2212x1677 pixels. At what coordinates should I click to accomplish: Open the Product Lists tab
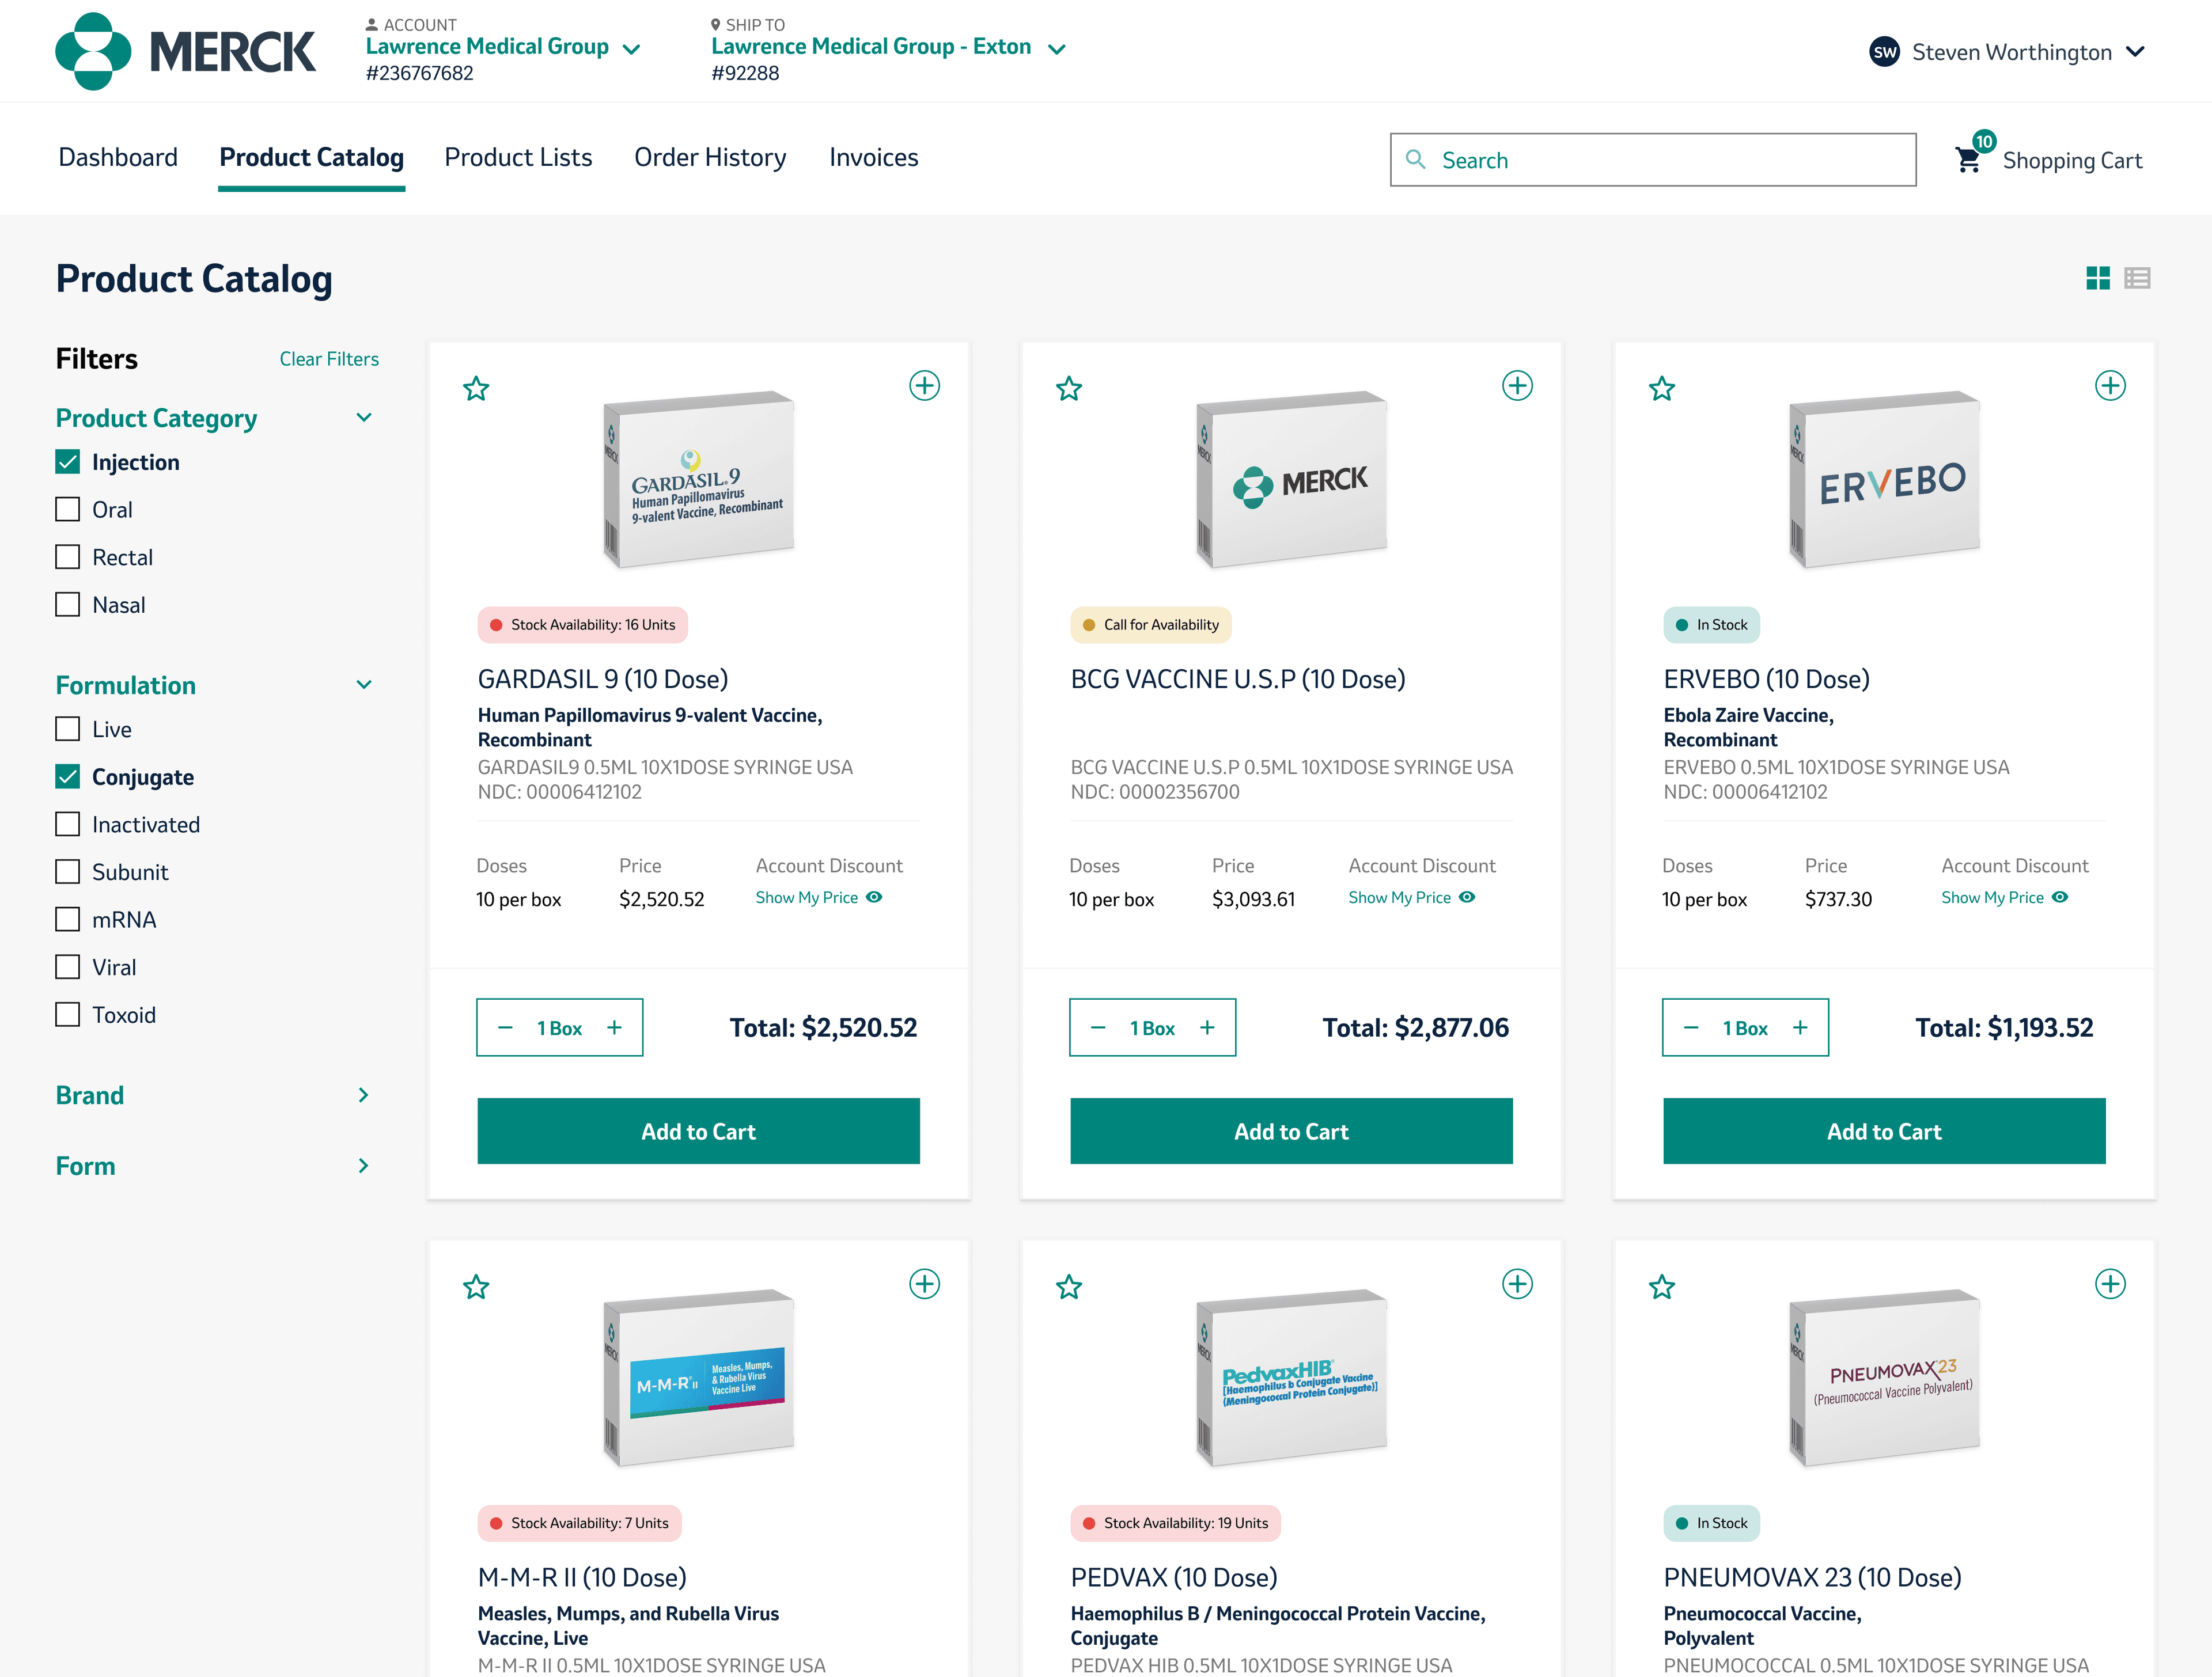pyautogui.click(x=518, y=157)
